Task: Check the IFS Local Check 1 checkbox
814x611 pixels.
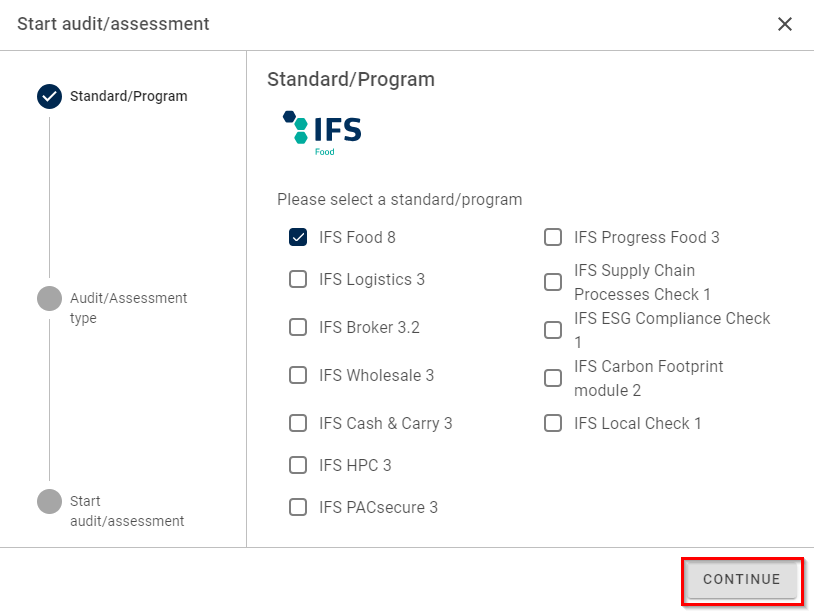Action: coord(553,423)
